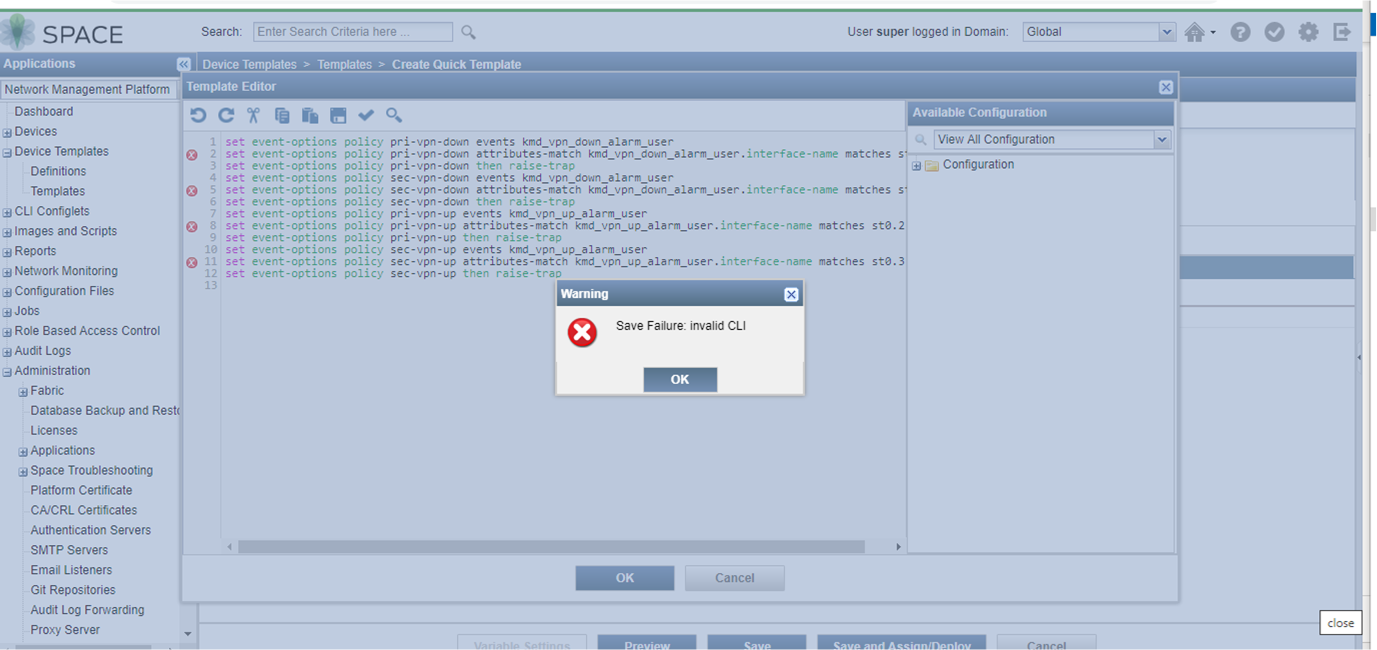
Task: Open search using the magnifier editor icon
Action: click(393, 115)
